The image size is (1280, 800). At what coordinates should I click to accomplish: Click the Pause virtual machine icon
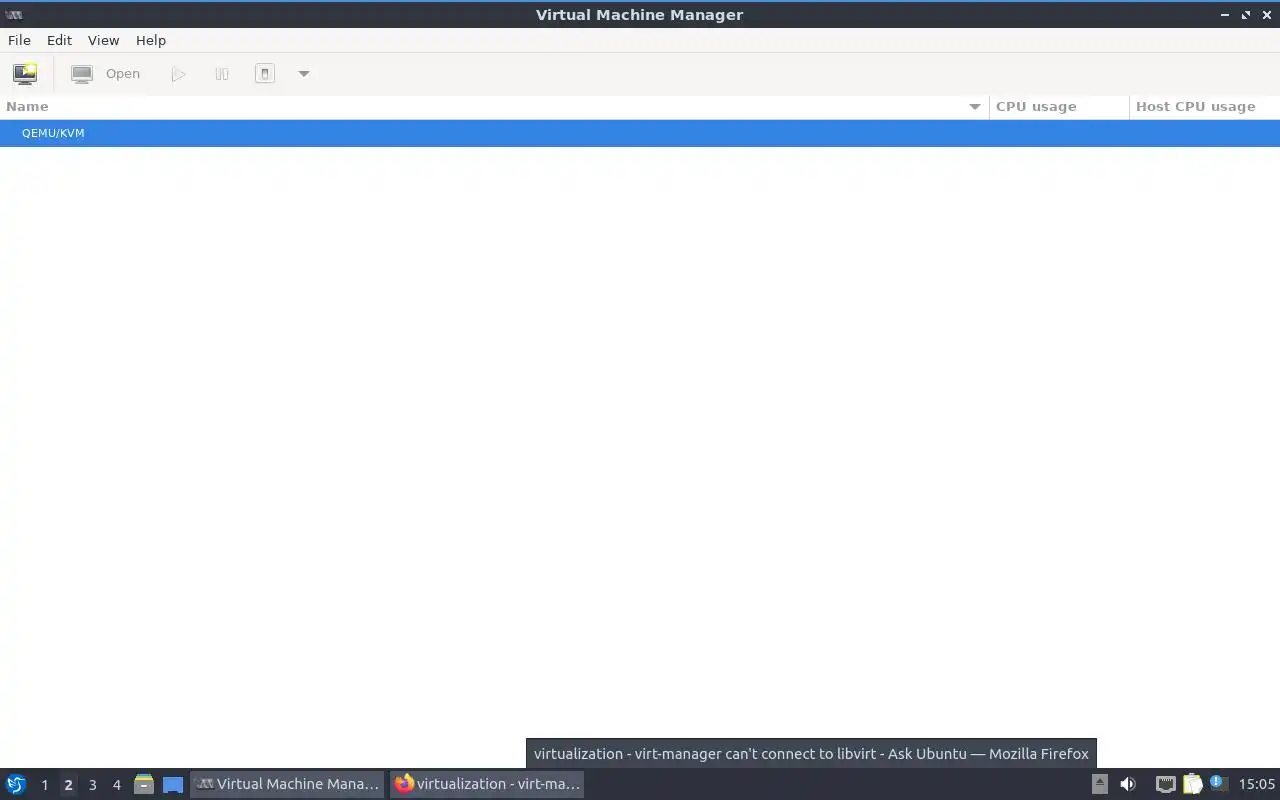[222, 74]
